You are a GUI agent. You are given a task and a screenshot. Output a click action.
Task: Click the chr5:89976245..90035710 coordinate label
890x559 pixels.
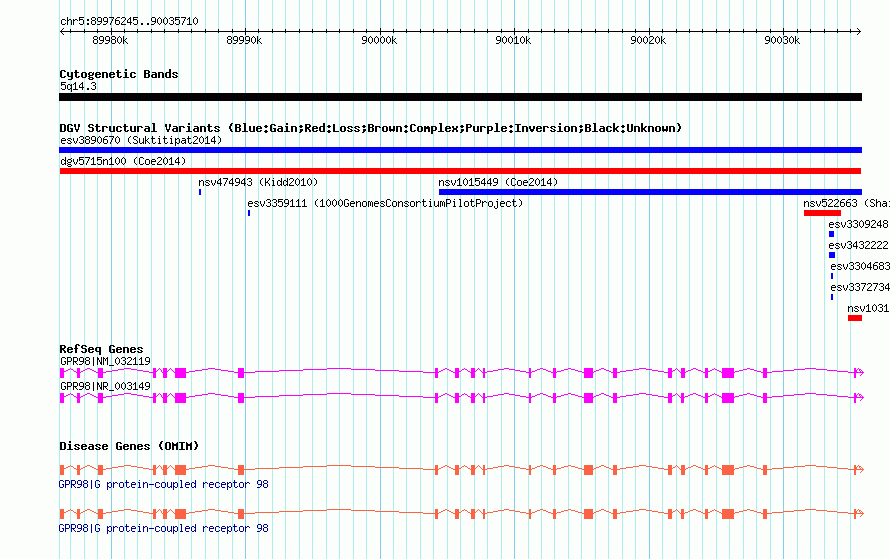[x=129, y=22]
